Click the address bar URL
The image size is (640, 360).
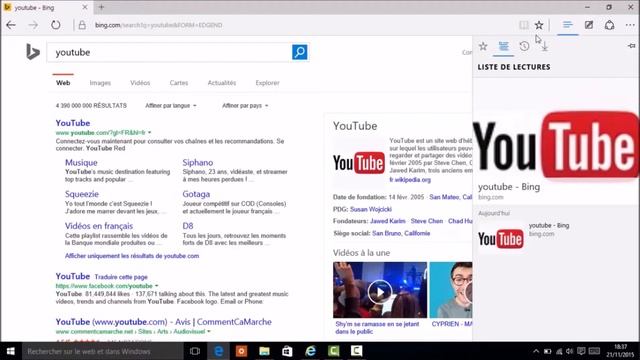(x=158, y=25)
